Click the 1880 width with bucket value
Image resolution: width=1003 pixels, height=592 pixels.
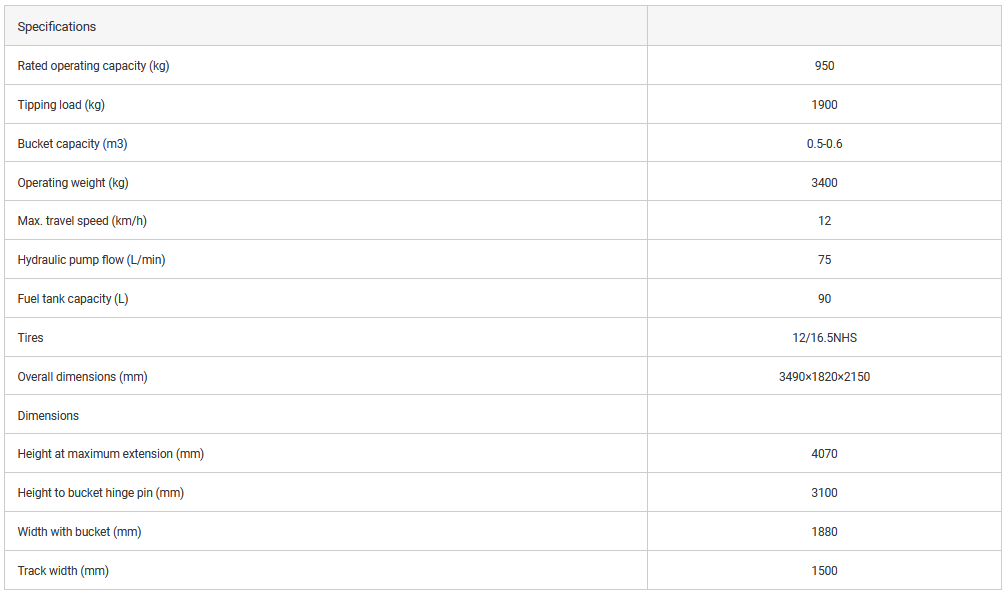pyautogui.click(x=824, y=532)
